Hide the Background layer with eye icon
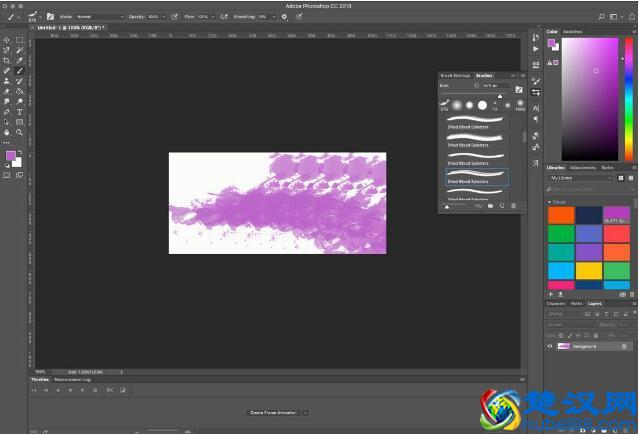This screenshot has height=434, width=639. point(550,346)
